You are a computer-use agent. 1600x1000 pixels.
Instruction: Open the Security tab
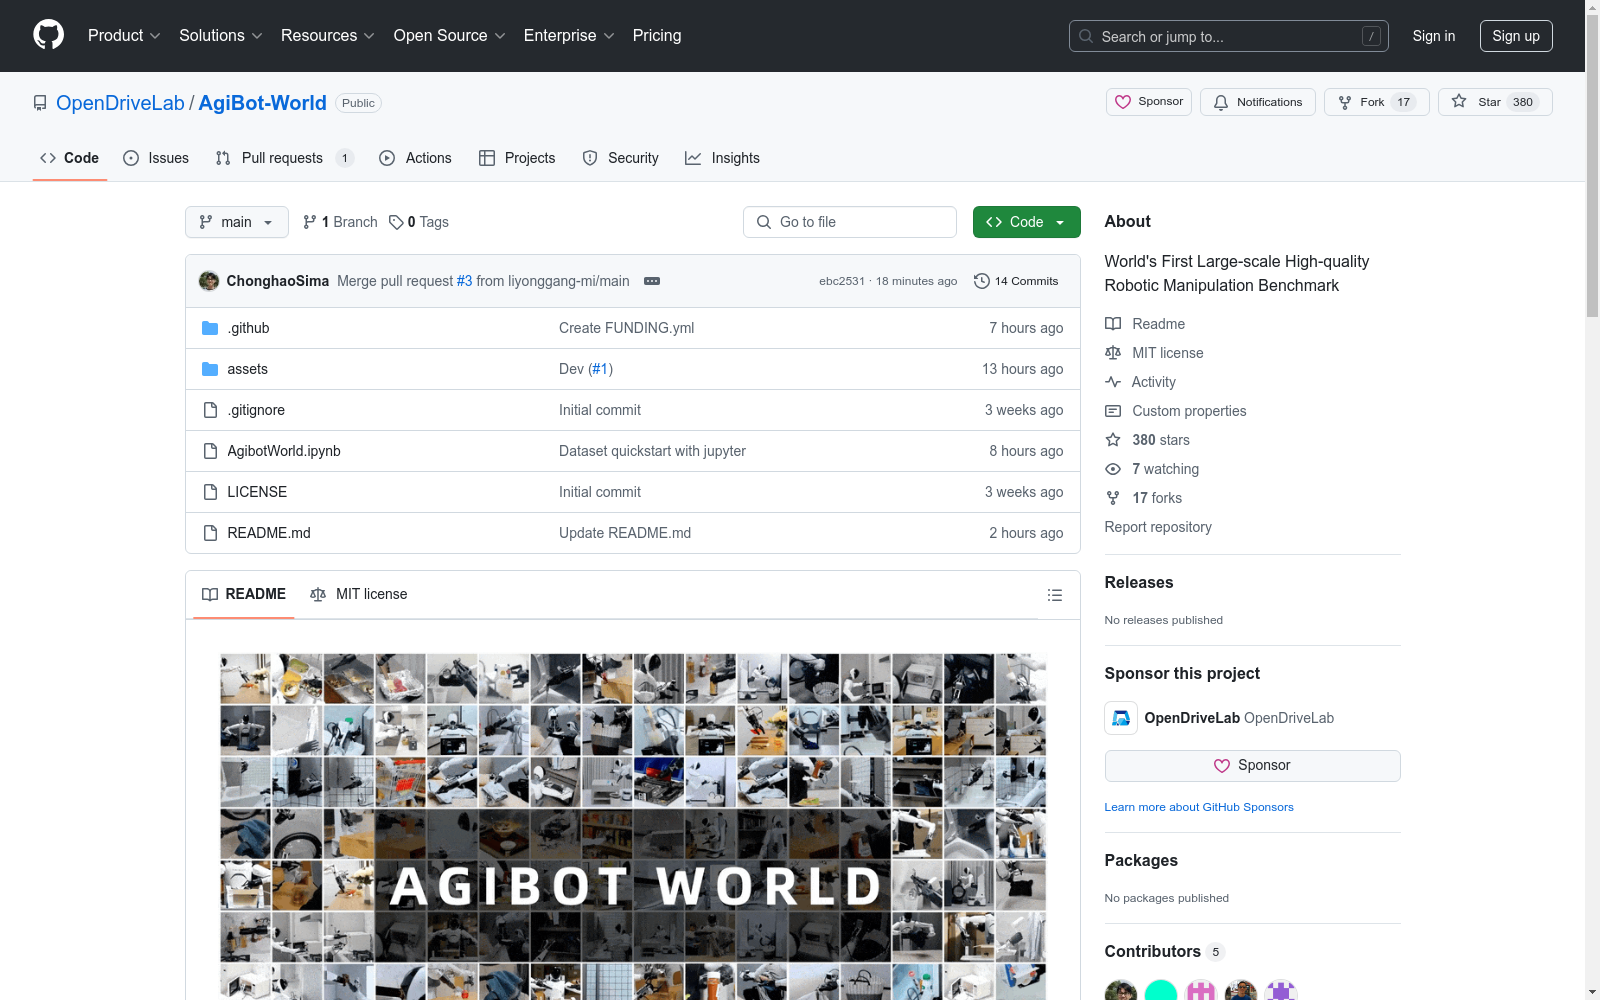click(621, 158)
